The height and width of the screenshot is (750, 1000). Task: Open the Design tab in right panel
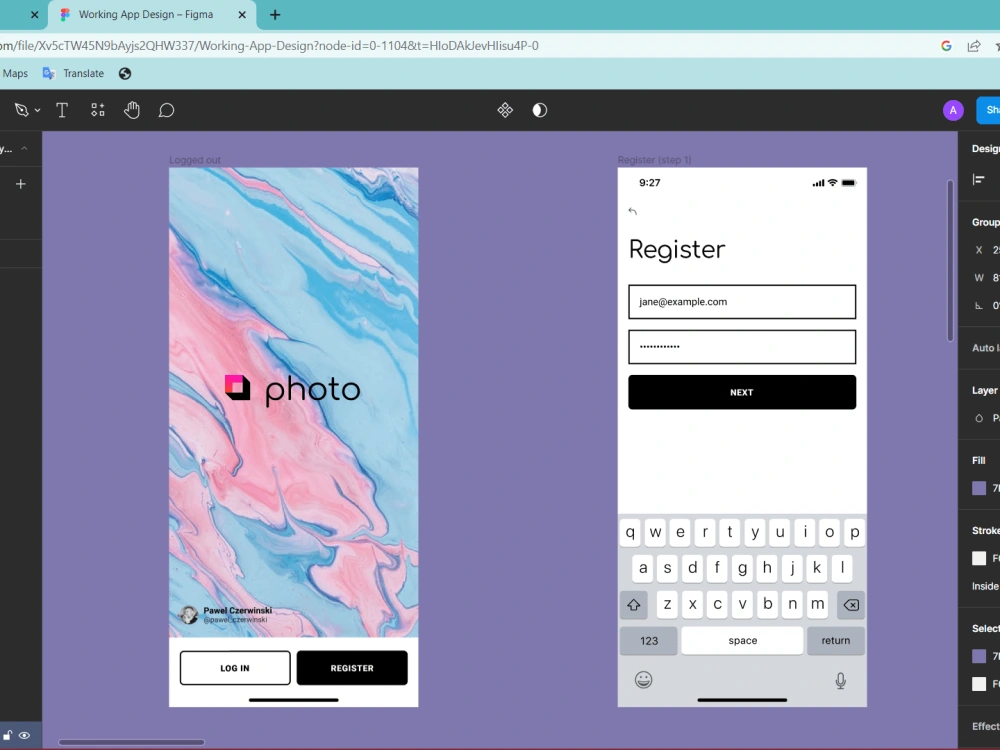(x=985, y=149)
